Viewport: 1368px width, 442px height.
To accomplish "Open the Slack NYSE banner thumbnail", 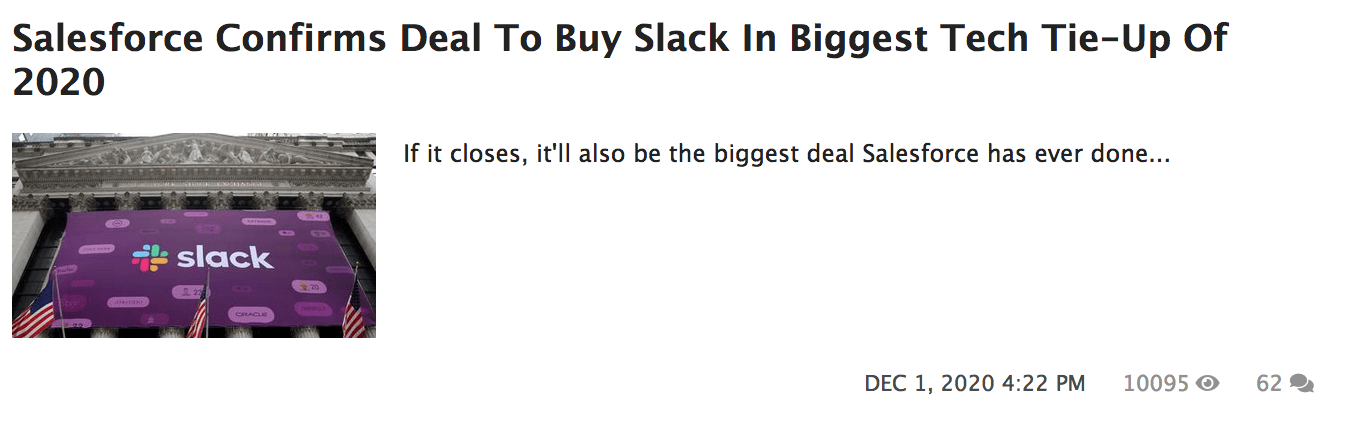I will click(x=194, y=236).
